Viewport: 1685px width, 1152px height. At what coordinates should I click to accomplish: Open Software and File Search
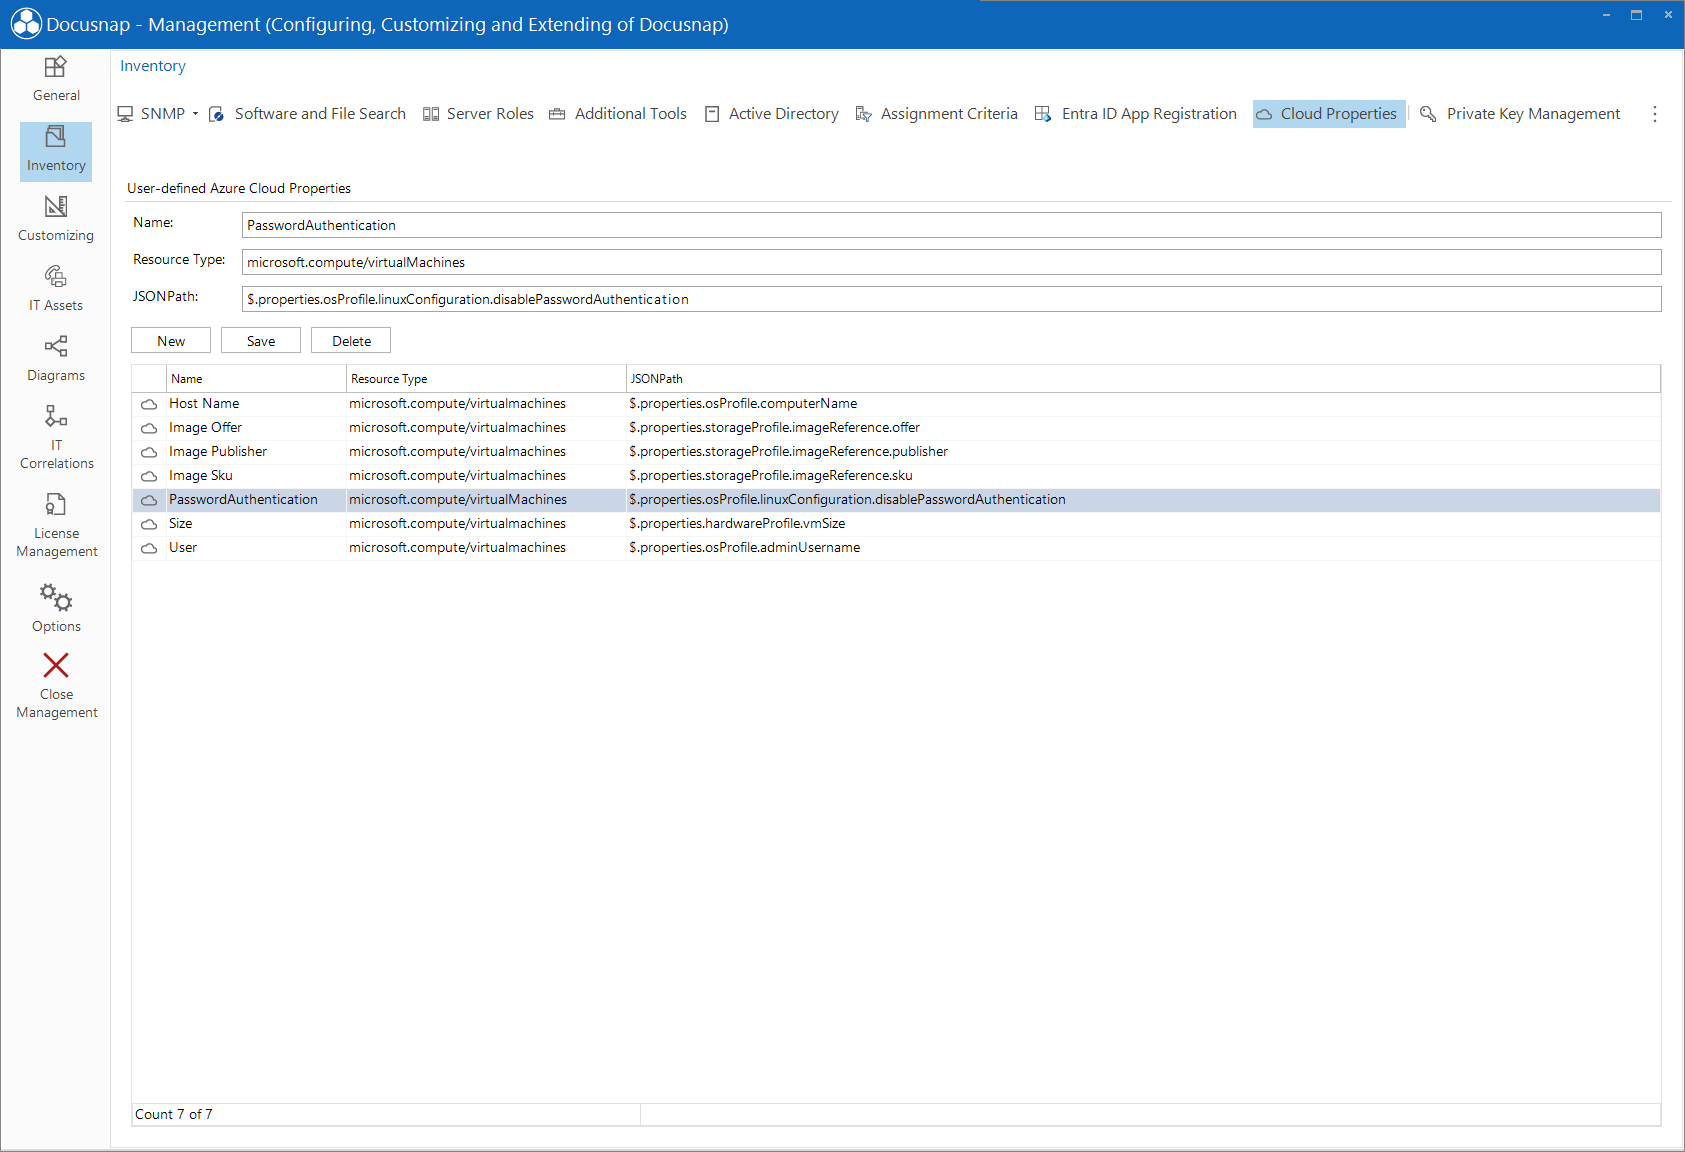pyautogui.click(x=307, y=114)
